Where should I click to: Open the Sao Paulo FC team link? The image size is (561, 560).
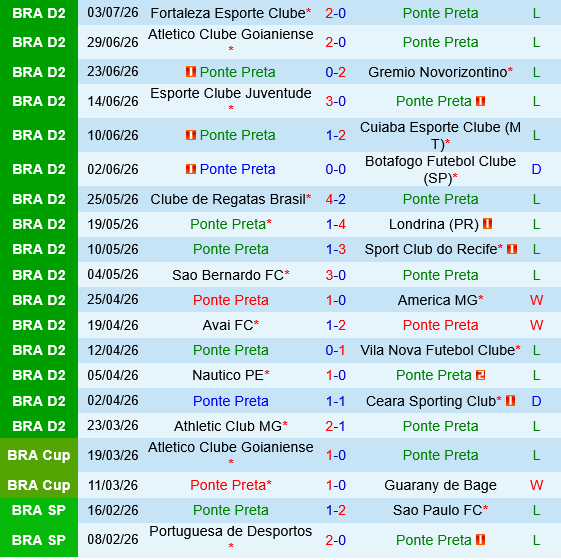point(437,510)
